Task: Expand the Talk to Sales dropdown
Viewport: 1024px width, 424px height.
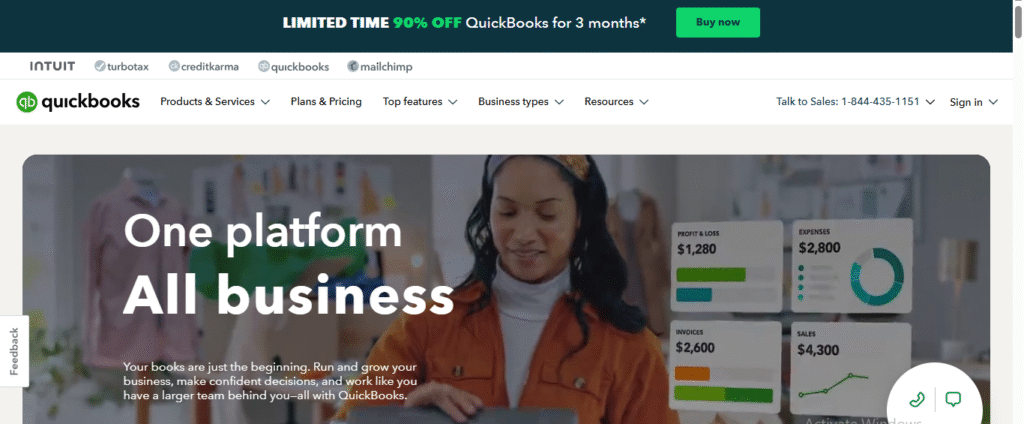Action: 856,102
